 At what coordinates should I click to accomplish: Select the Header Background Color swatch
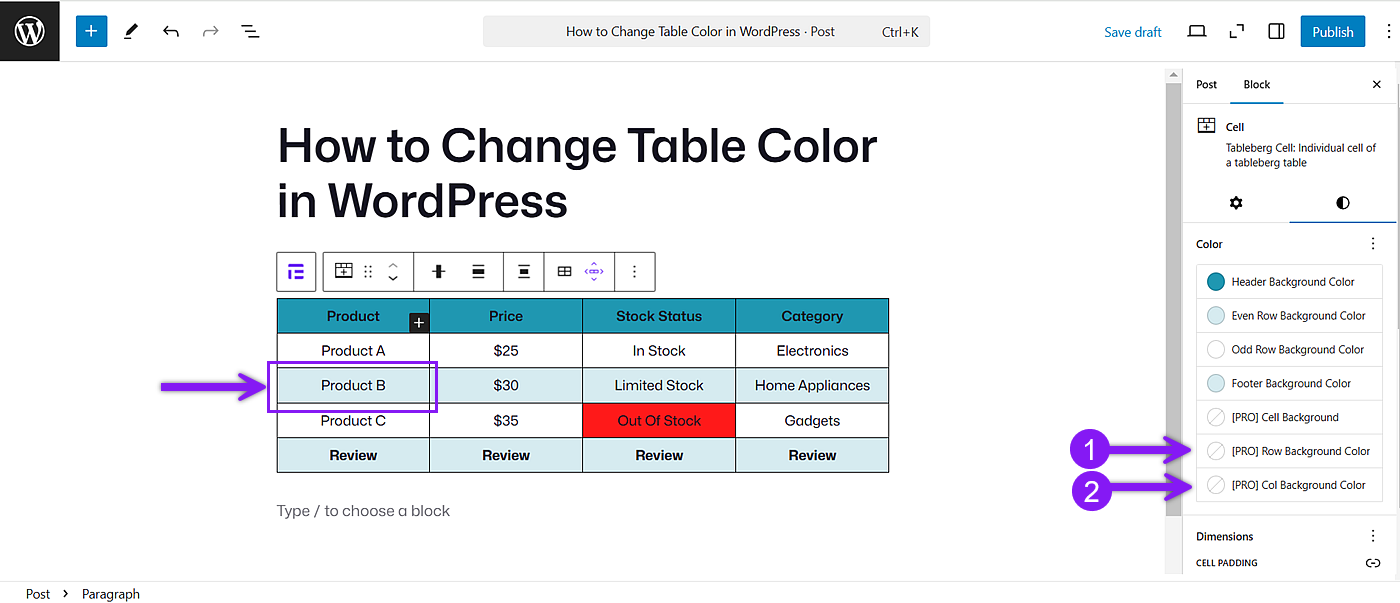pyautogui.click(x=1215, y=281)
